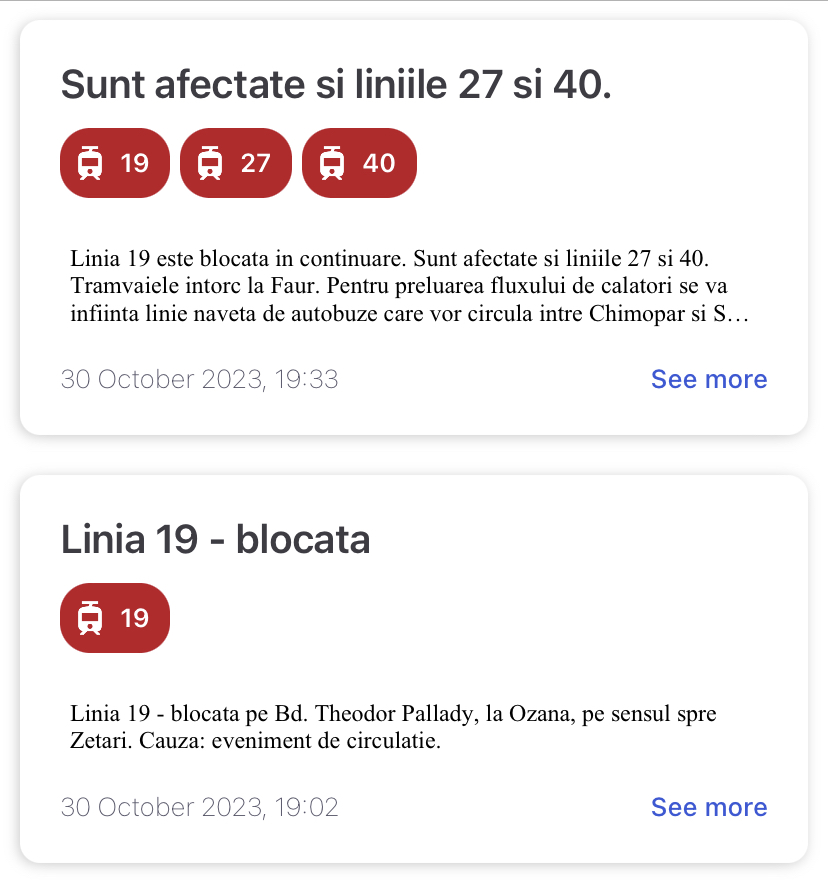
Task: Select line 19 badge under 'Linia 19 - blocata'
Action: (115, 618)
